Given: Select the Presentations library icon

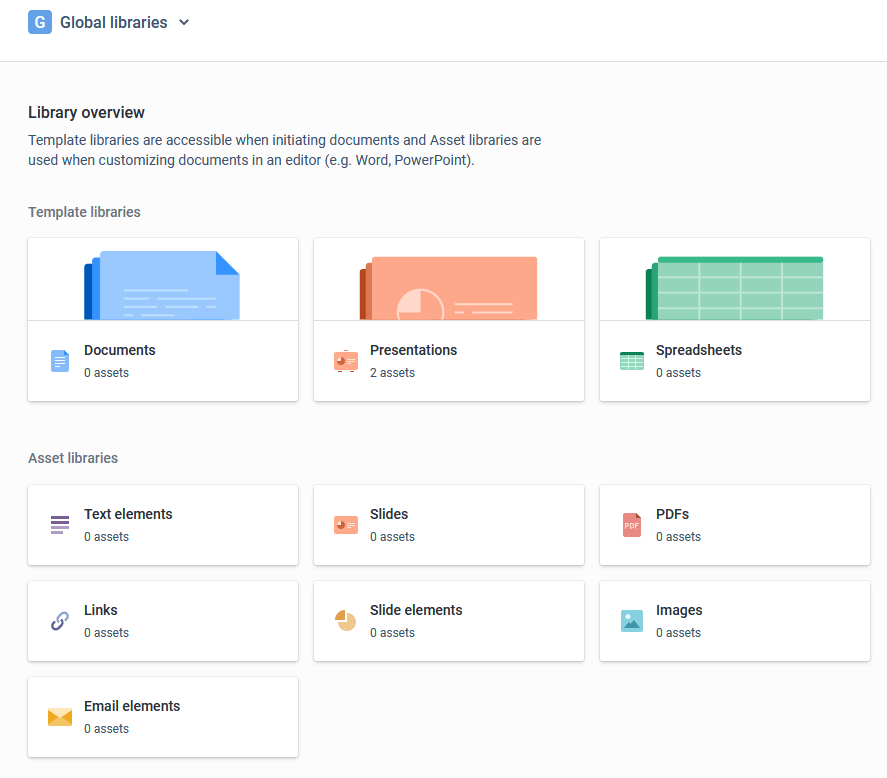Looking at the screenshot, I should point(345,360).
